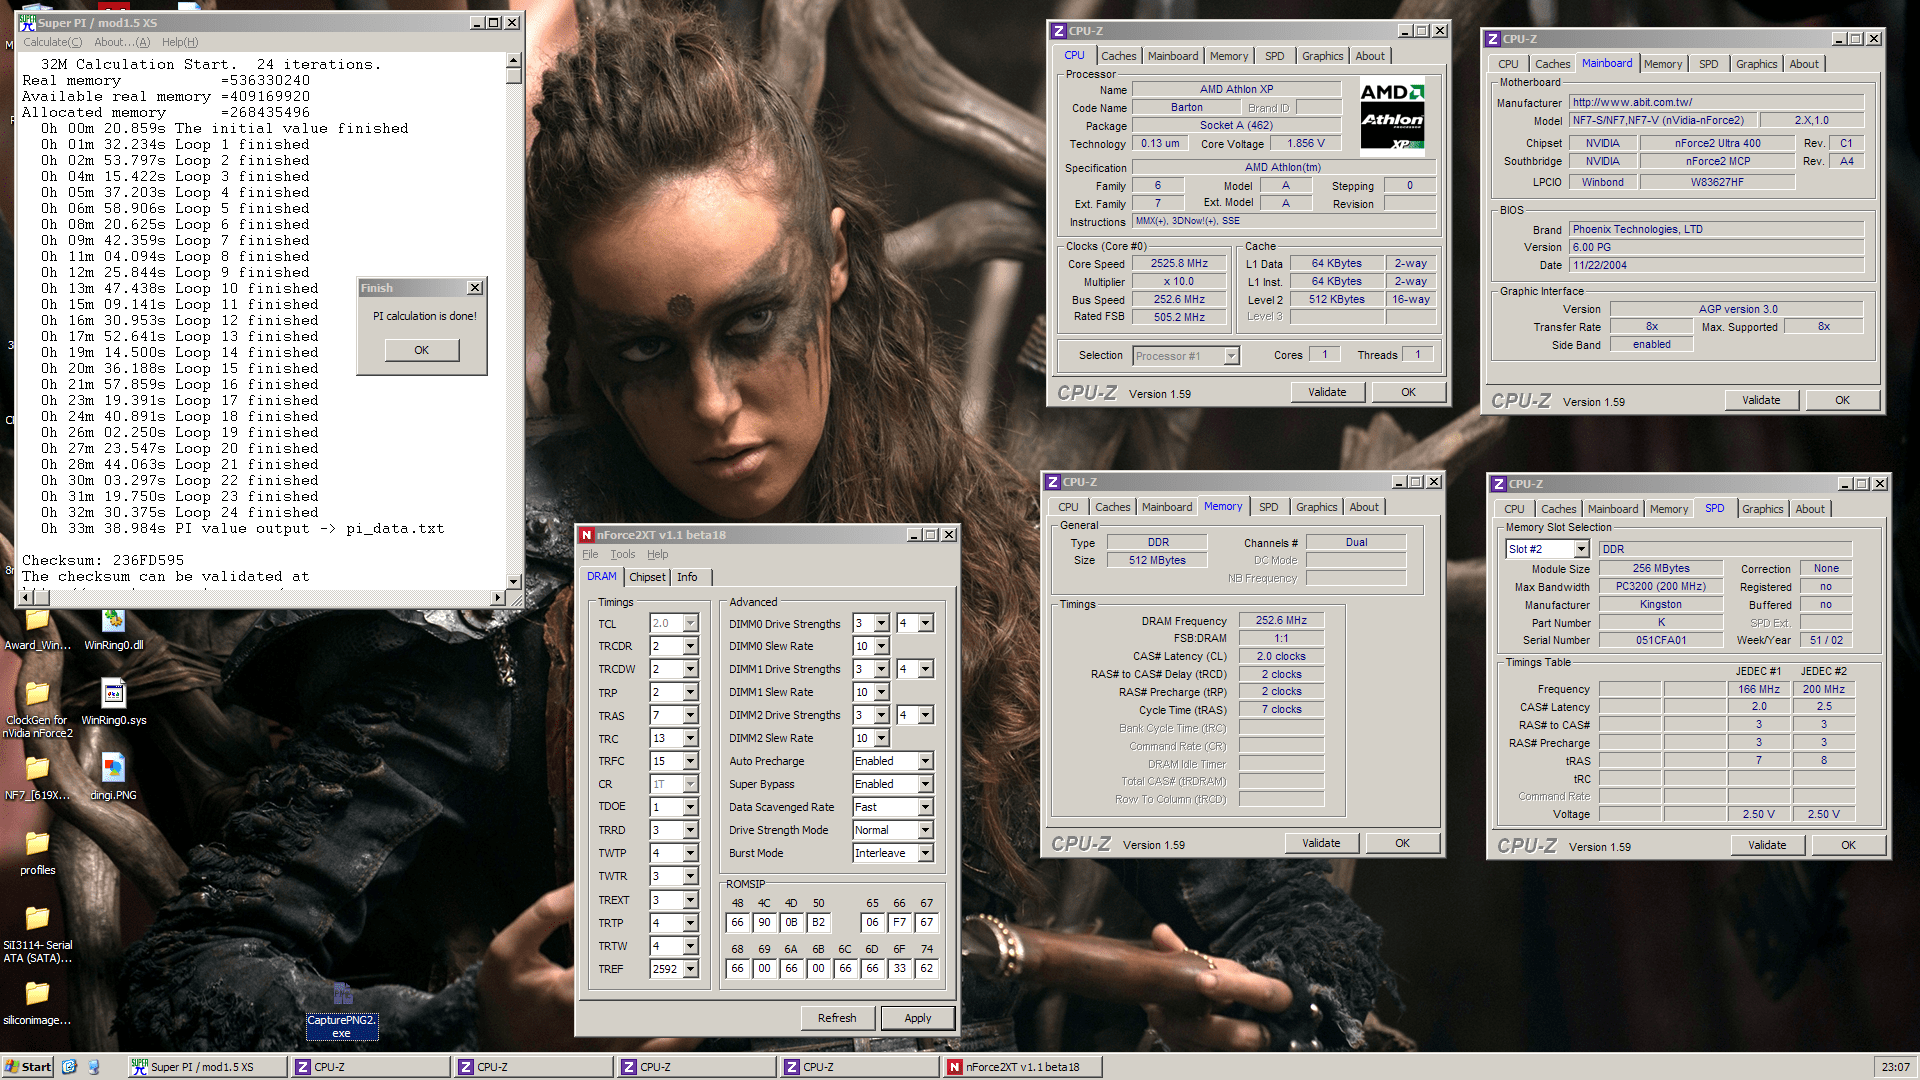This screenshot has height=1080, width=1920.
Task: Switch to the Chipset tab in nForce2XT
Action: click(x=647, y=577)
